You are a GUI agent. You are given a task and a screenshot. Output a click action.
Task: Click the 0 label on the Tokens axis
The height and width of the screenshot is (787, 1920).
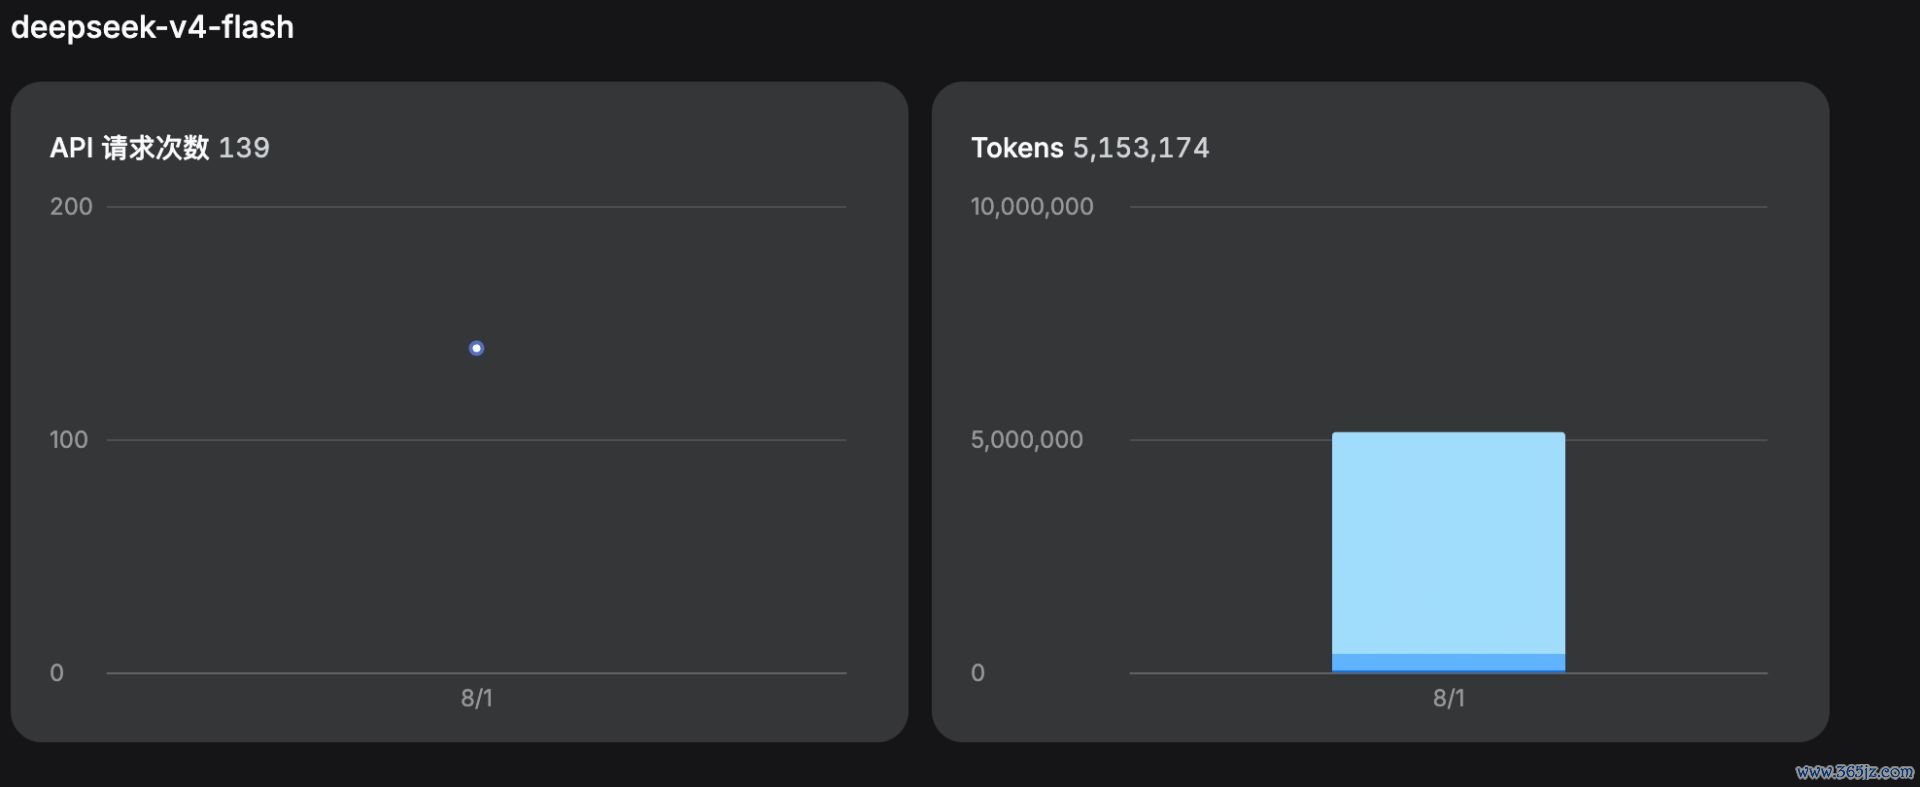(x=978, y=673)
